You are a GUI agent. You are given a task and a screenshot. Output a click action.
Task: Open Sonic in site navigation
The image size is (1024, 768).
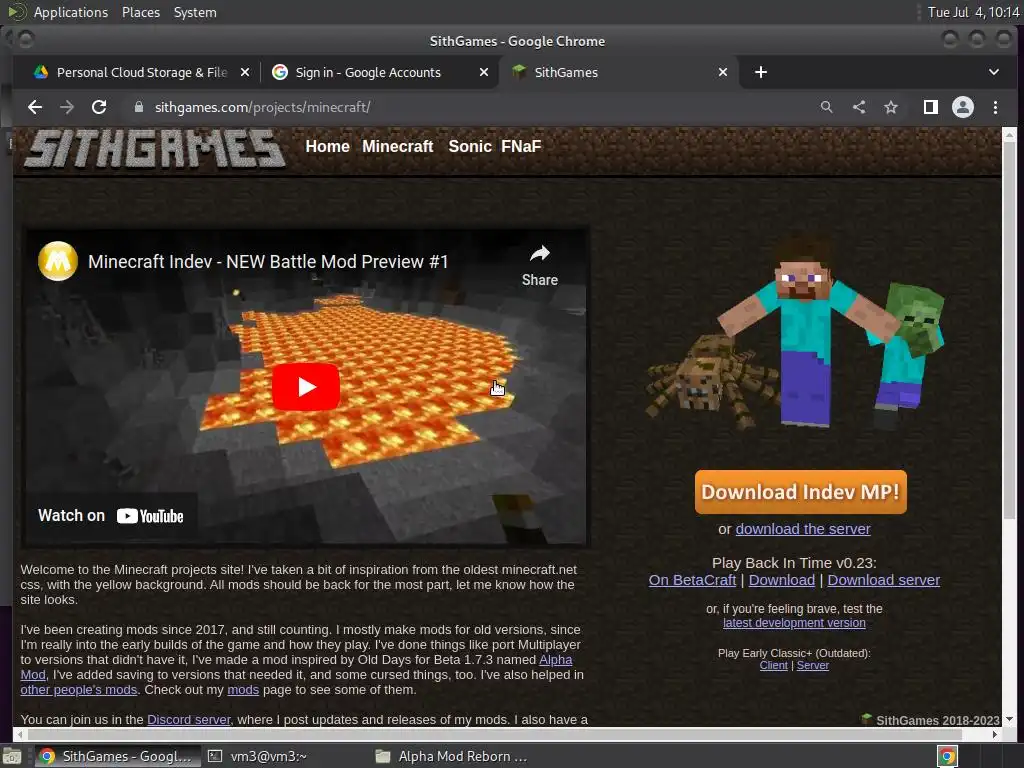470,146
